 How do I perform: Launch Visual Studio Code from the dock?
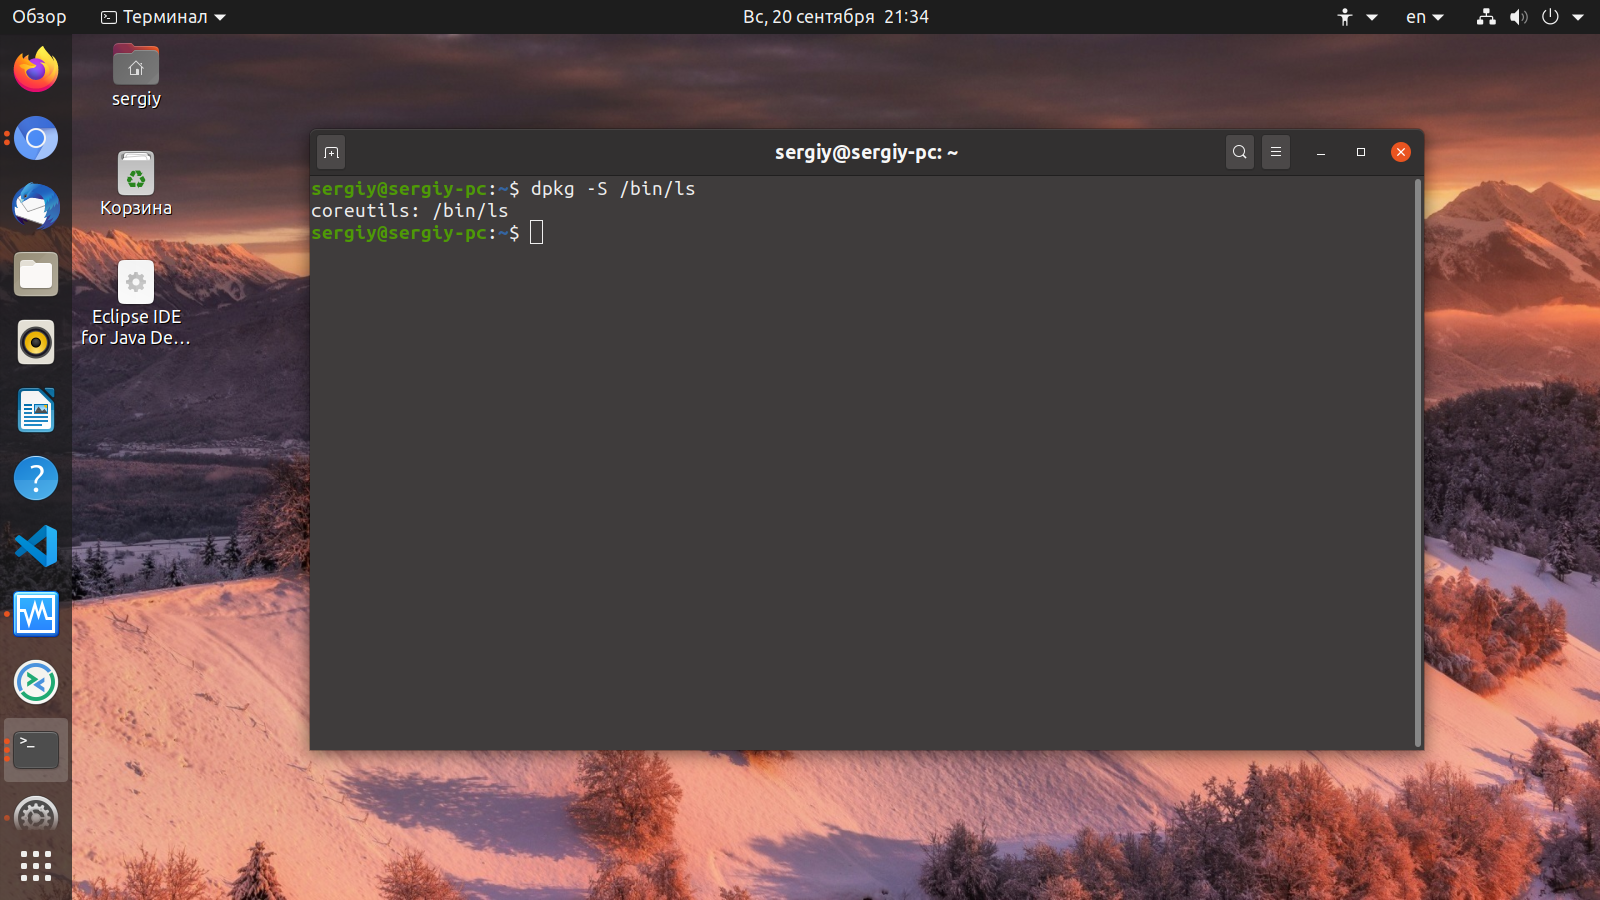36,546
